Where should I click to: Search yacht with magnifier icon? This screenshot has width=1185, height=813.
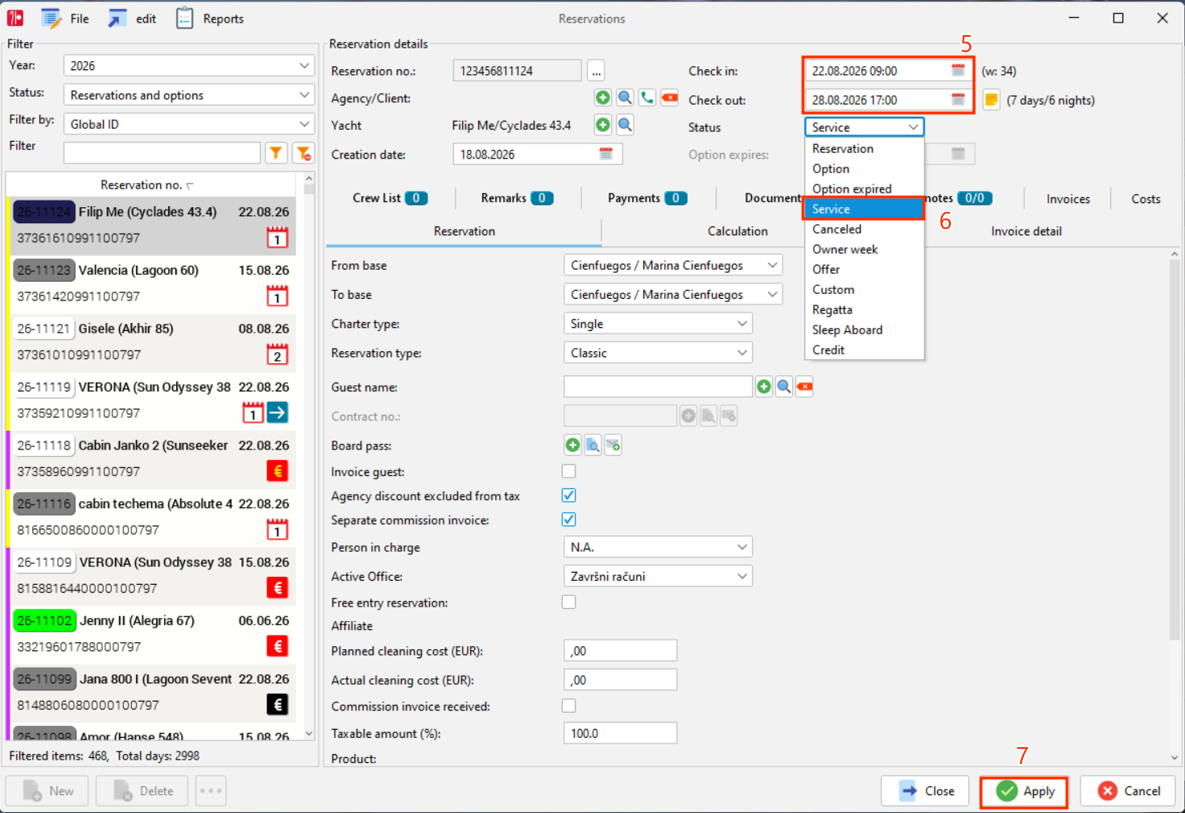pos(624,125)
